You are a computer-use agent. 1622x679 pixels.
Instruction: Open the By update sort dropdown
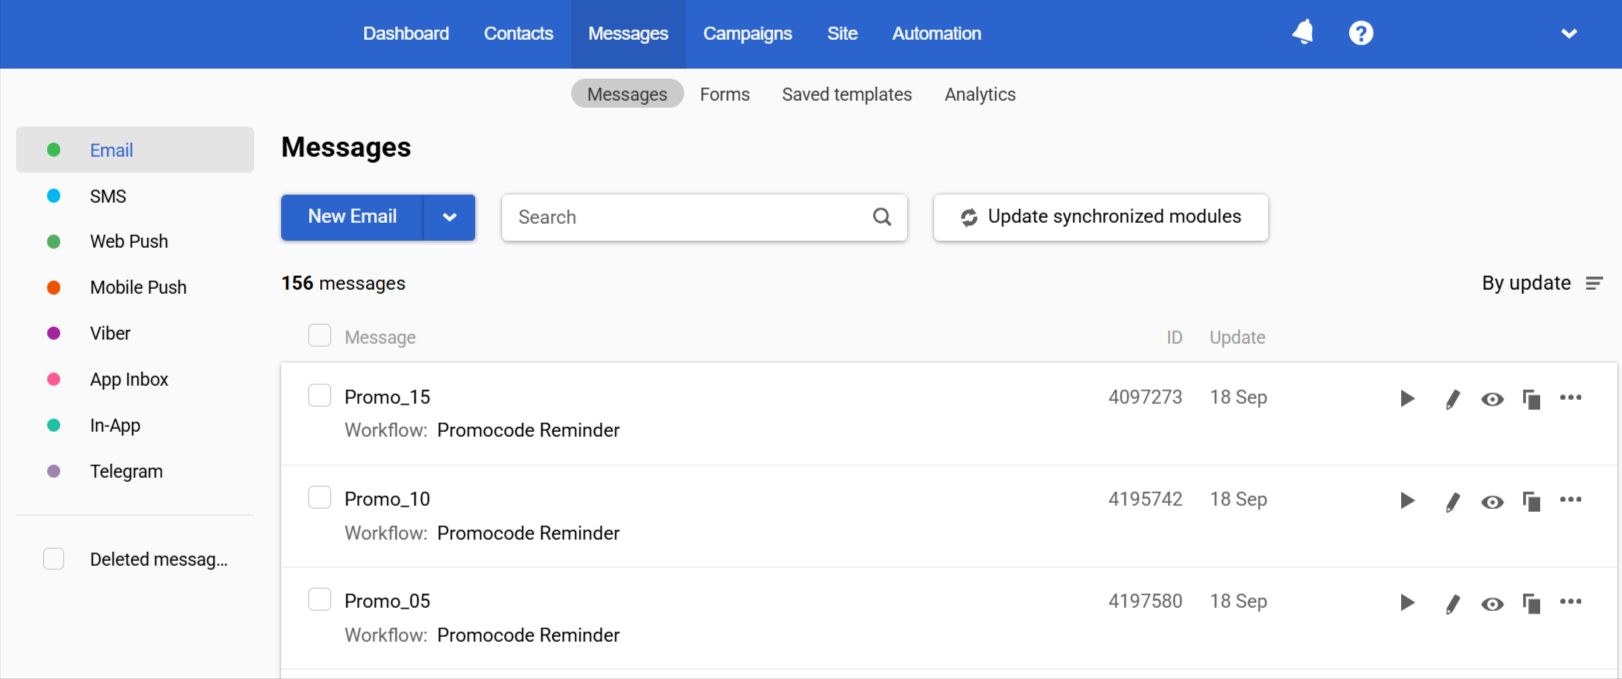pyautogui.click(x=1542, y=283)
